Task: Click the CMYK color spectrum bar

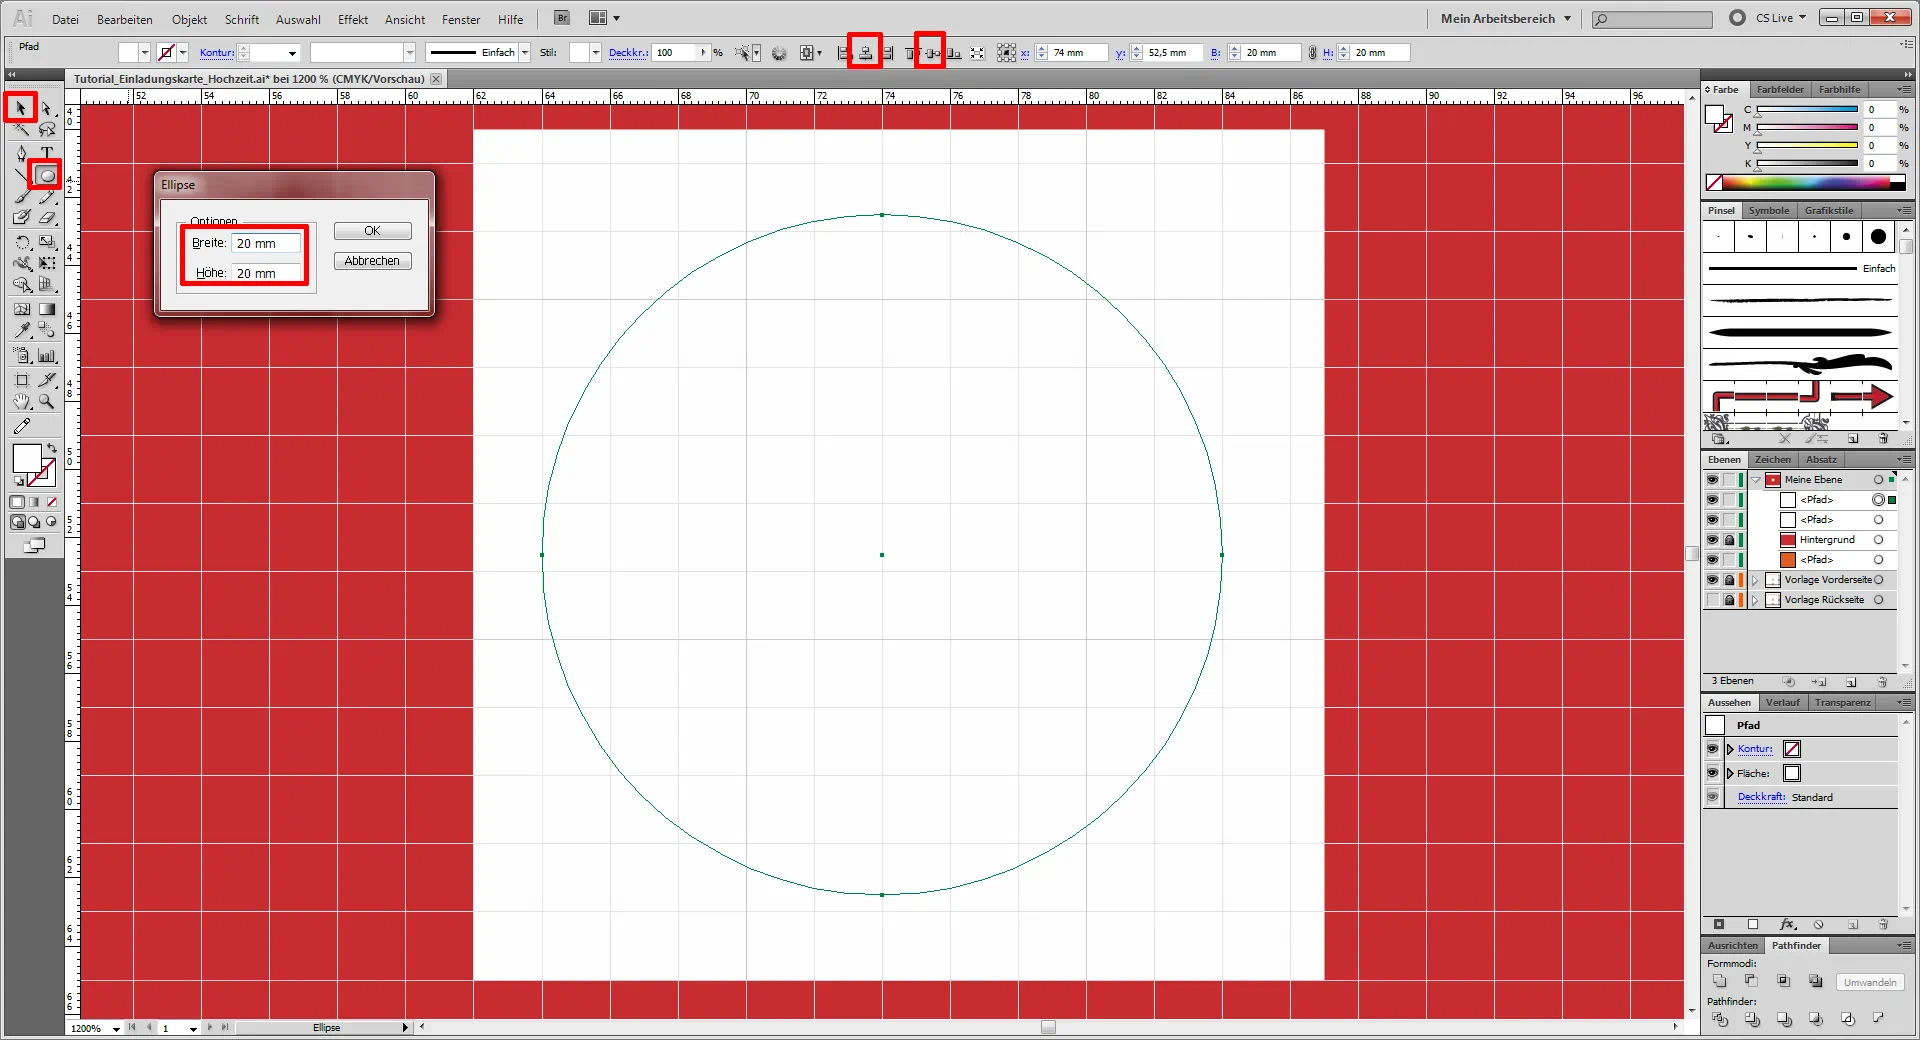Action: point(1805,183)
